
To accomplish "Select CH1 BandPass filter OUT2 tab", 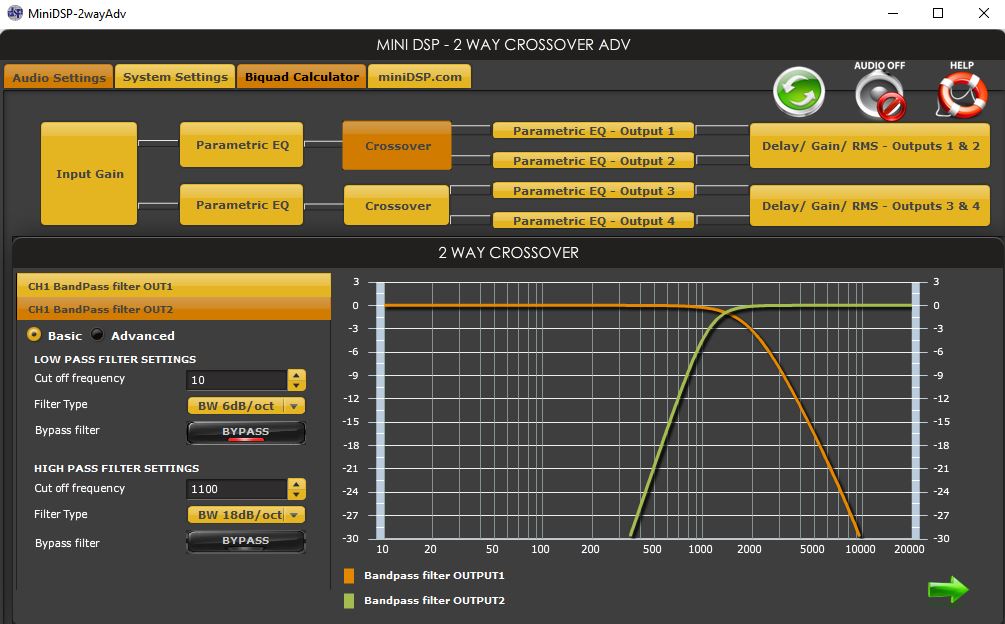I will click(x=174, y=309).
